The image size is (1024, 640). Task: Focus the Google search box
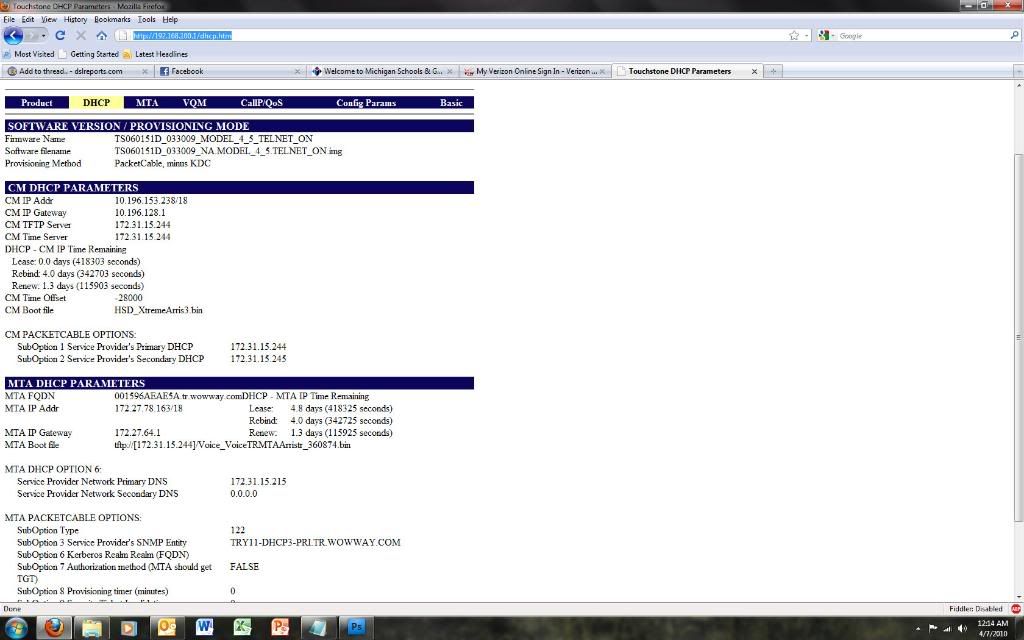coord(923,35)
